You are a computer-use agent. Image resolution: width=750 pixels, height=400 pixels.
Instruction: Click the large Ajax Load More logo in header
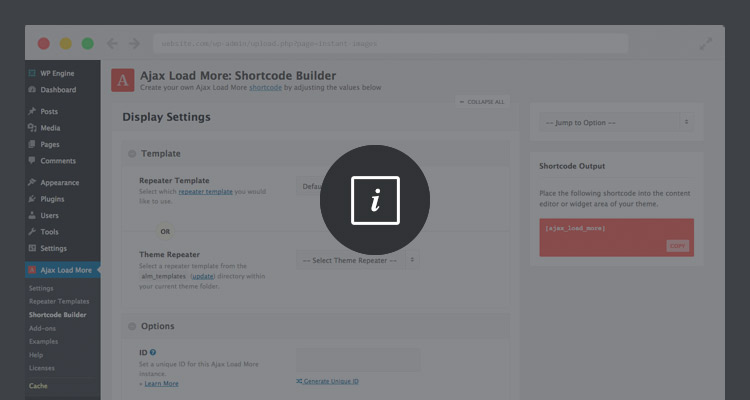[122, 80]
